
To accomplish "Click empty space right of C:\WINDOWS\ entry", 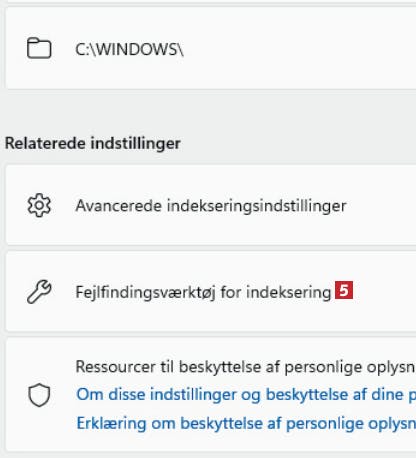I will (300, 49).
